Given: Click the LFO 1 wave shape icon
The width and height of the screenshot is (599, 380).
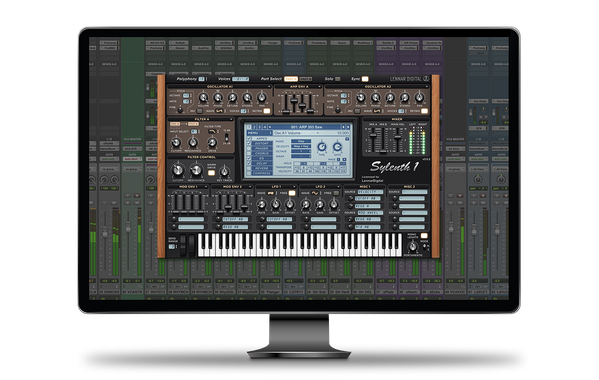Looking at the screenshot, I should click(271, 193).
